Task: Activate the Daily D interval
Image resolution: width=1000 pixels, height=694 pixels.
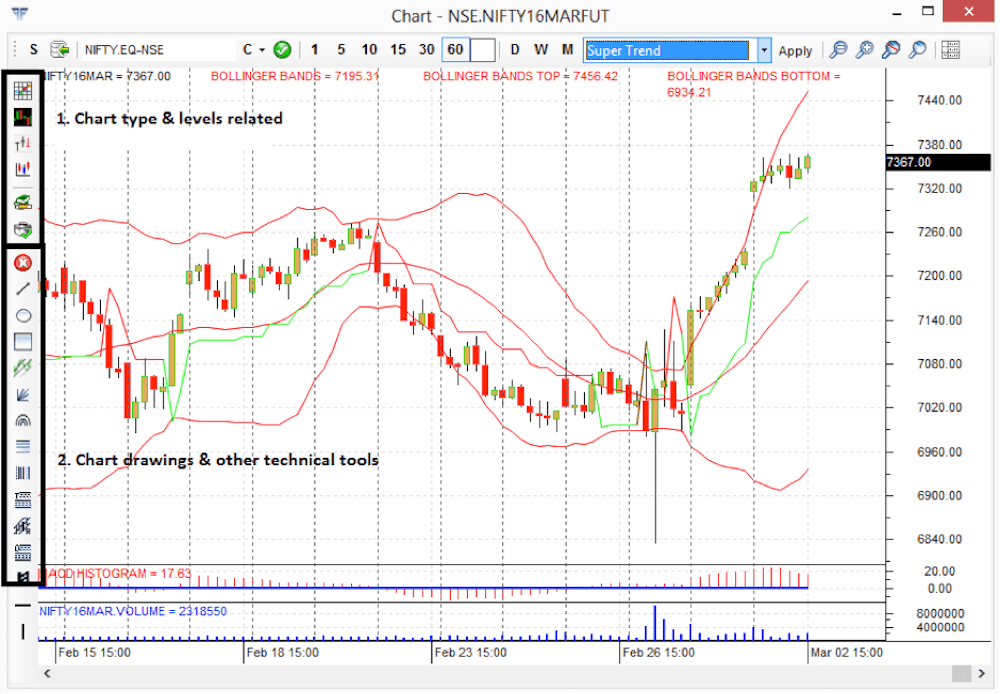Action: click(x=514, y=49)
